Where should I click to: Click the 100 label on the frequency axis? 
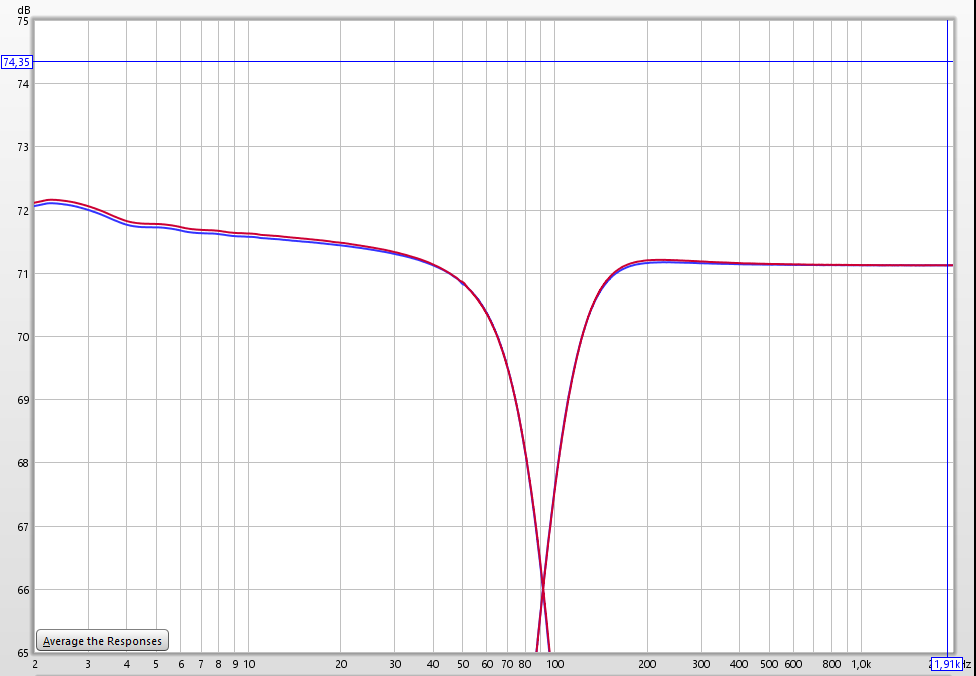click(555, 664)
